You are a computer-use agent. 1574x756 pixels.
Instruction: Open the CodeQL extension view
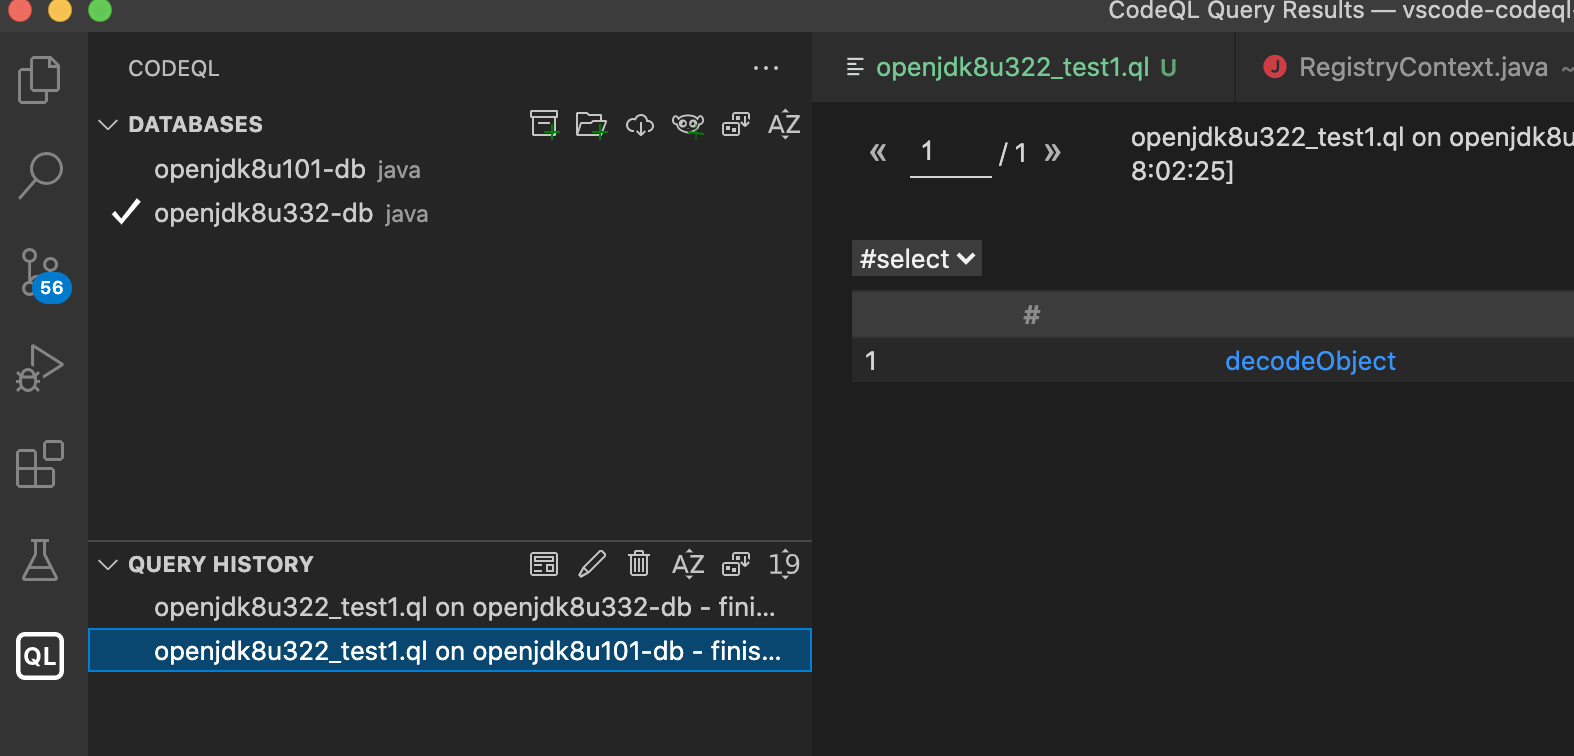(x=40, y=656)
